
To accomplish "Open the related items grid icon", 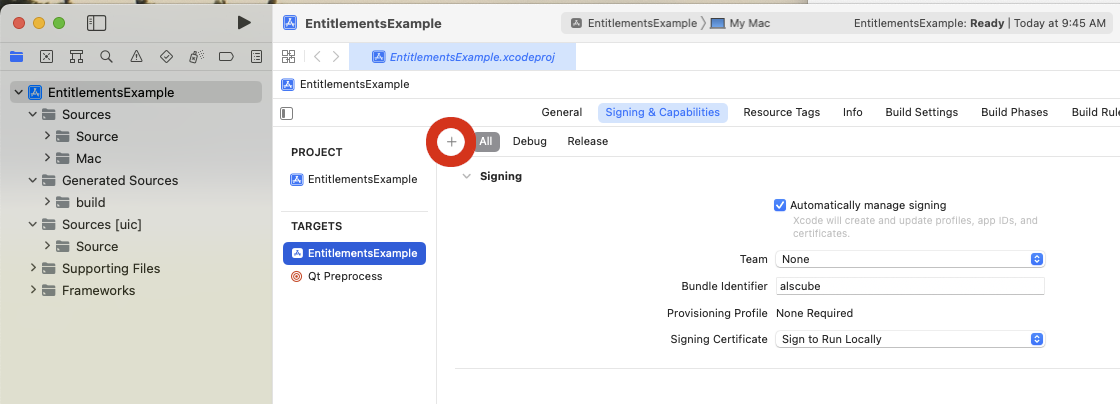I will pos(289,56).
